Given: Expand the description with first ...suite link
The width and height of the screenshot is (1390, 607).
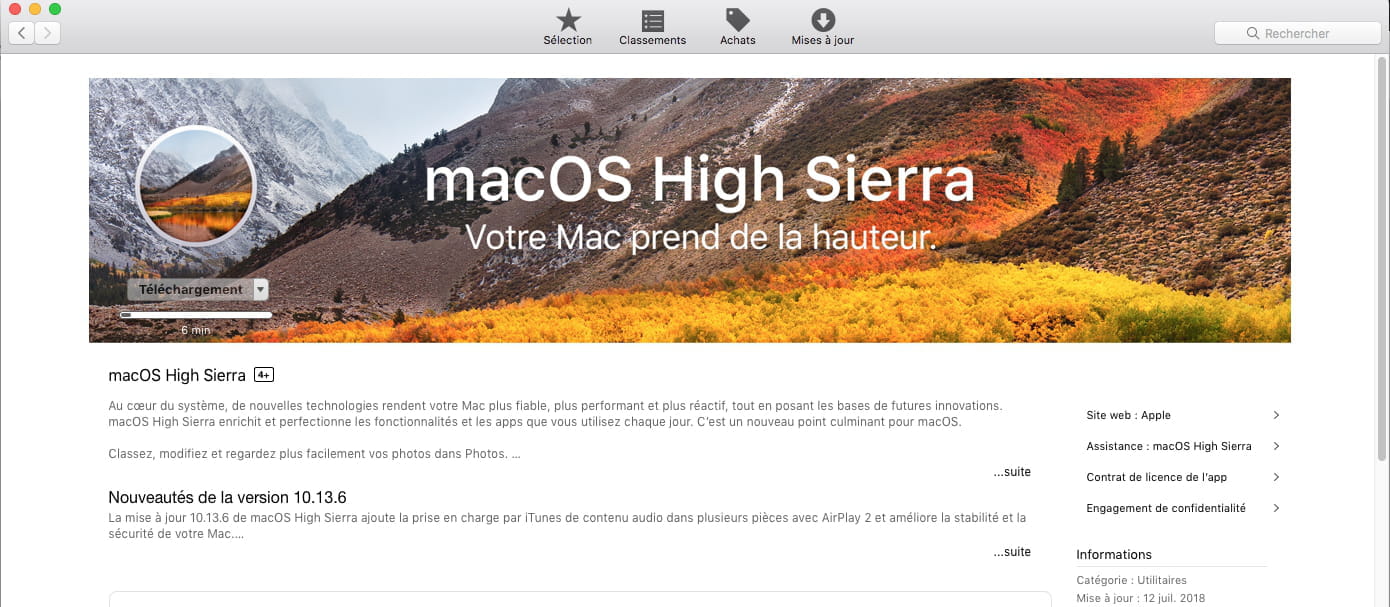Looking at the screenshot, I should [x=1012, y=472].
